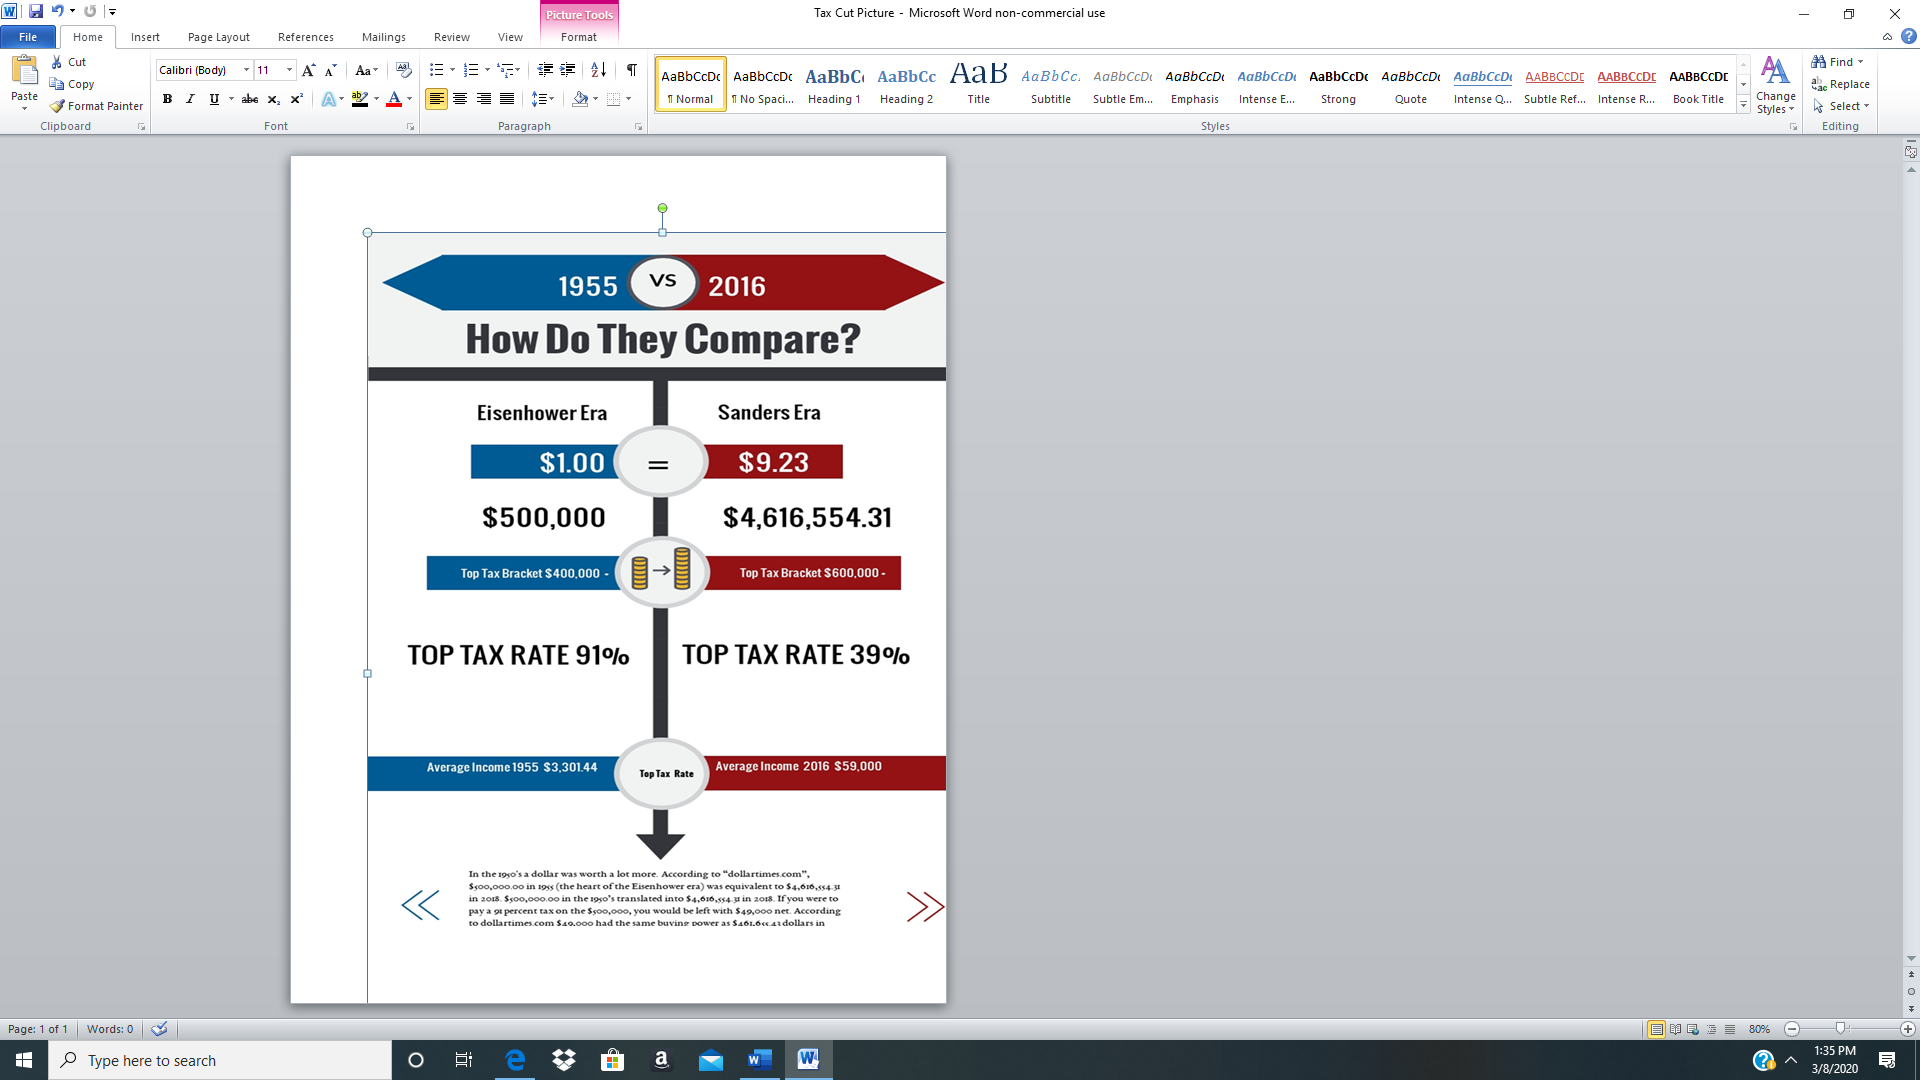The width and height of the screenshot is (1920, 1080).
Task: Apply the Heading 1 style
Action: pos(834,85)
